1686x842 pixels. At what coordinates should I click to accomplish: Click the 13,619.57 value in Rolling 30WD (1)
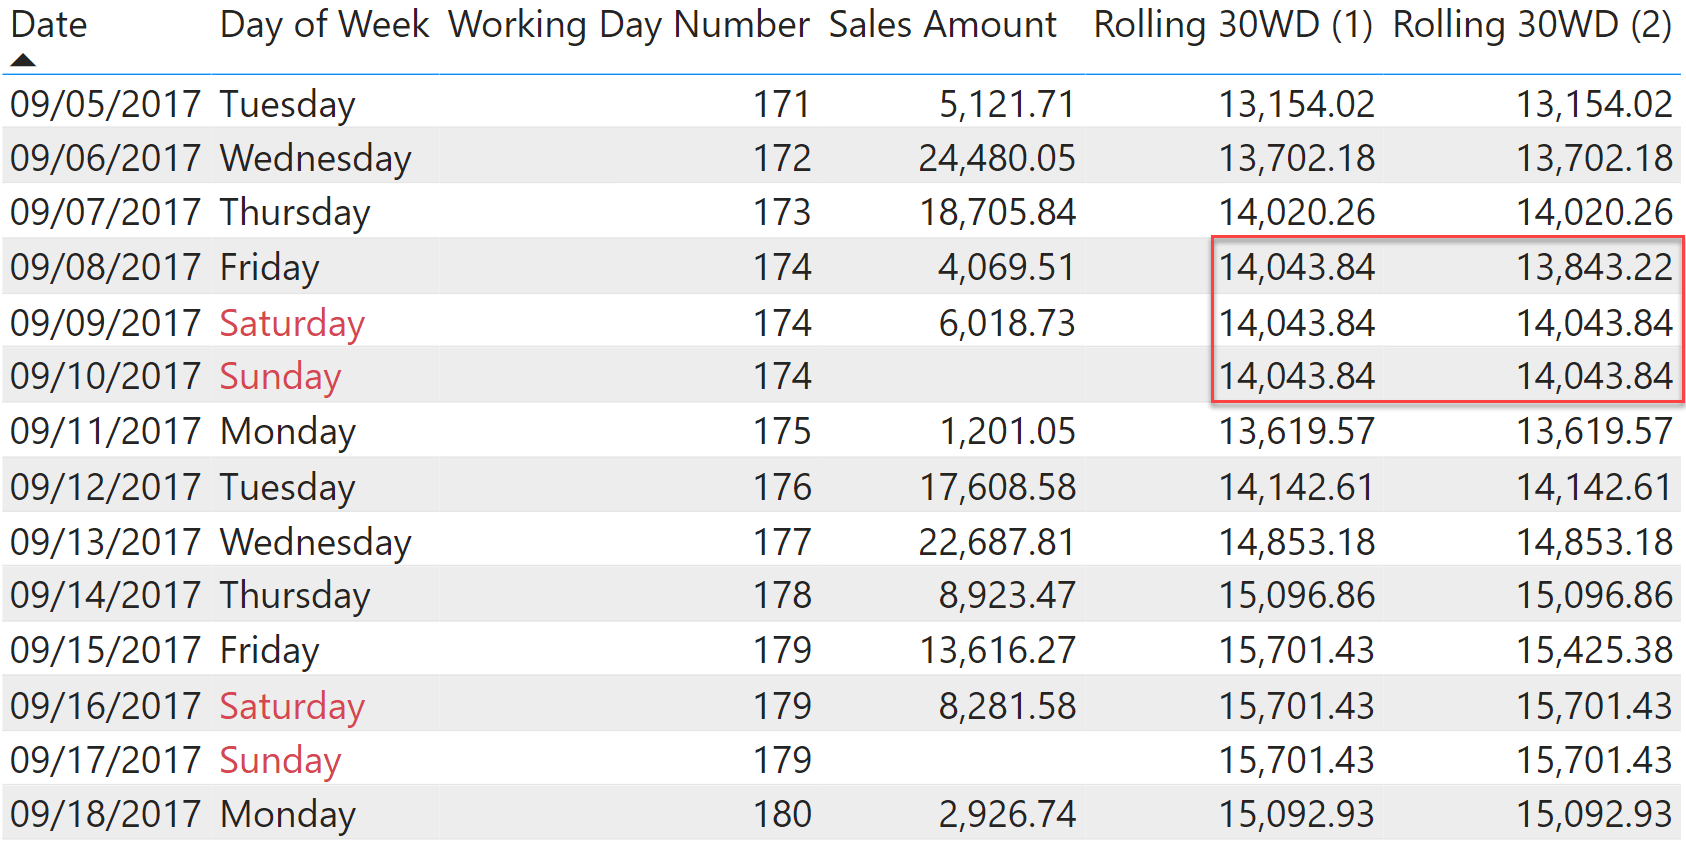pyautogui.click(x=1296, y=431)
